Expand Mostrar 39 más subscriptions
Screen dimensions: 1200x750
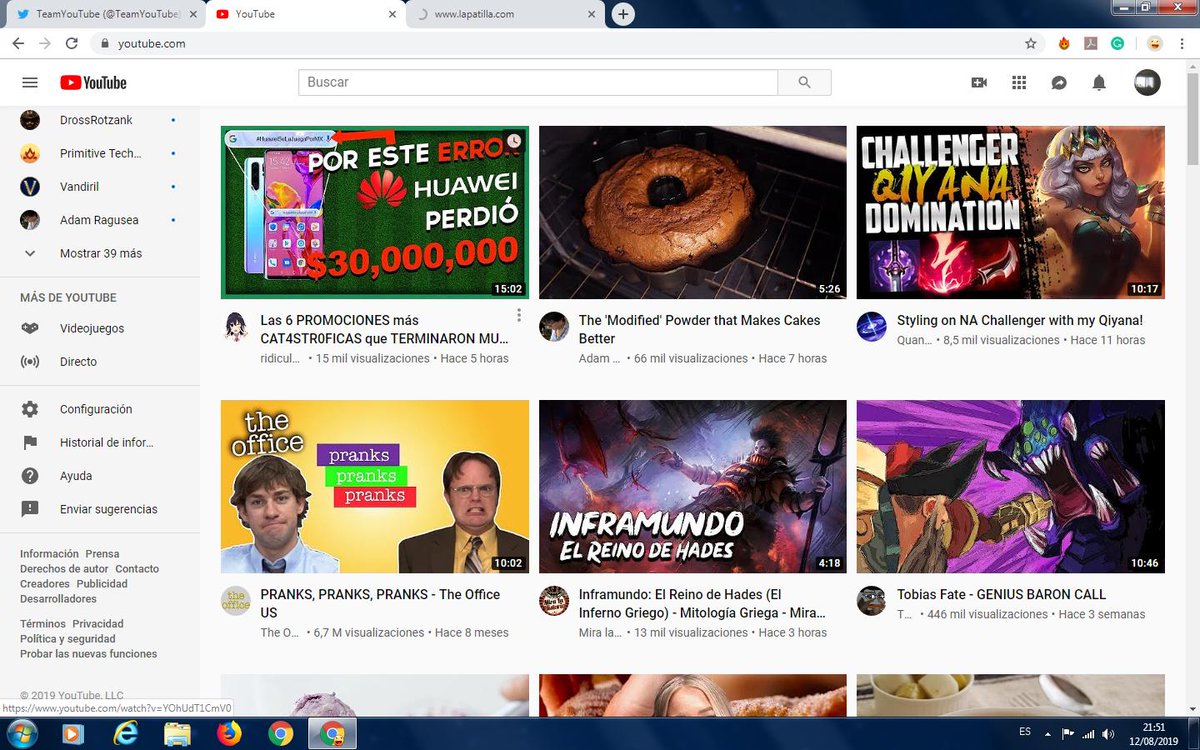[100, 253]
